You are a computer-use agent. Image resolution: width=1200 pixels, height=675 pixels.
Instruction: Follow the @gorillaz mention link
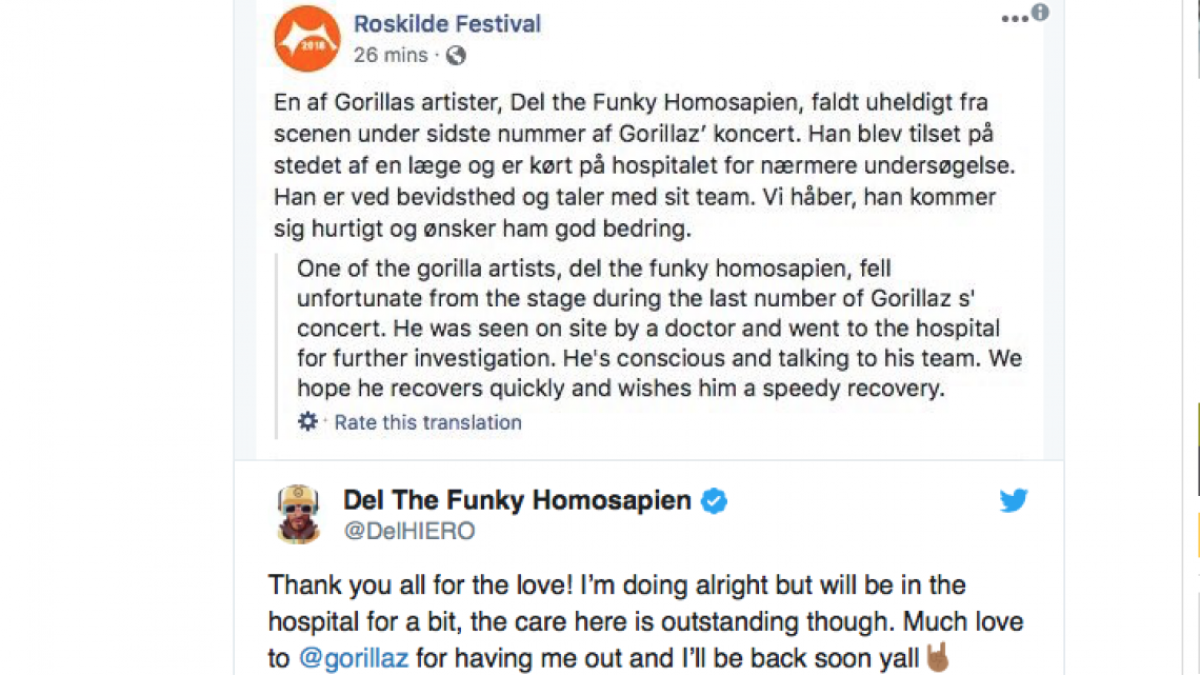click(353, 659)
